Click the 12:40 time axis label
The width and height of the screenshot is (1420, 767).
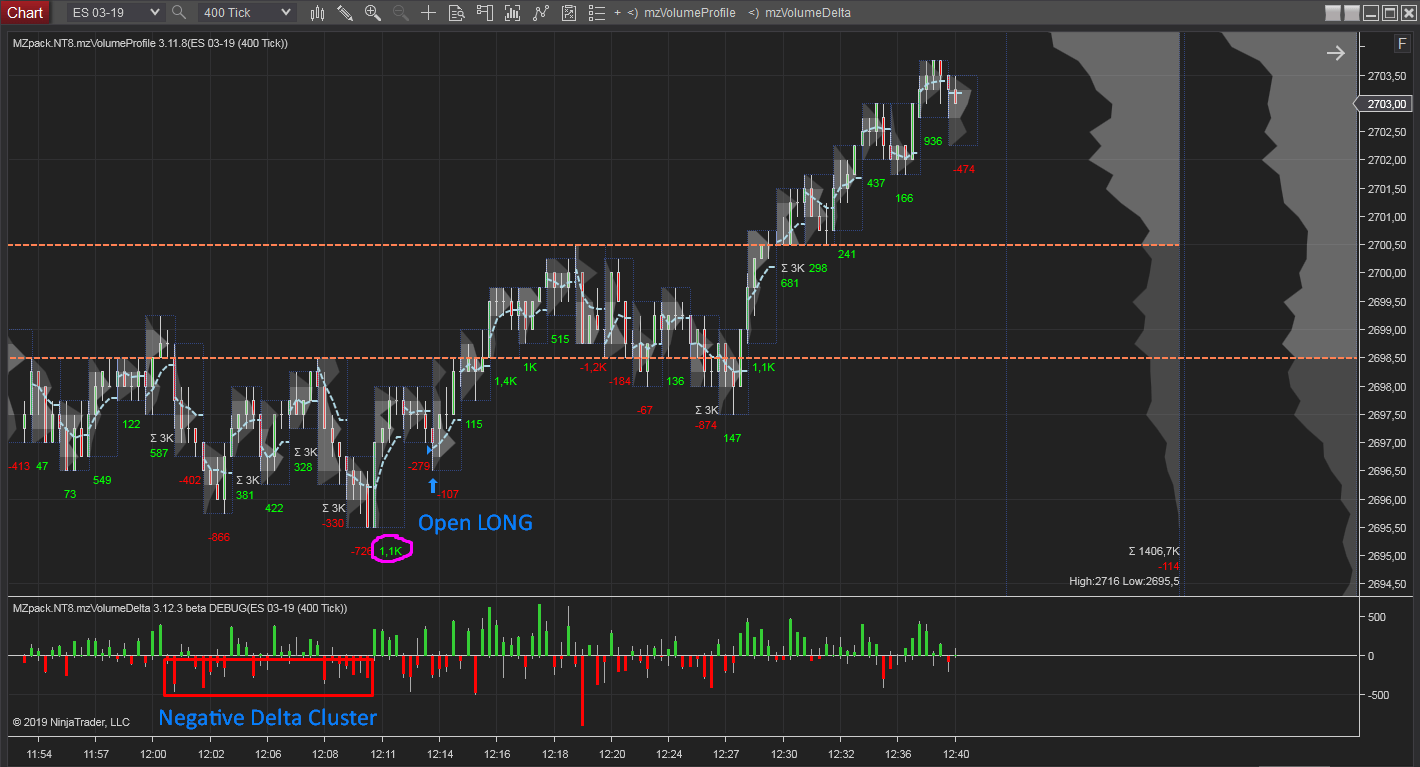coord(956,754)
